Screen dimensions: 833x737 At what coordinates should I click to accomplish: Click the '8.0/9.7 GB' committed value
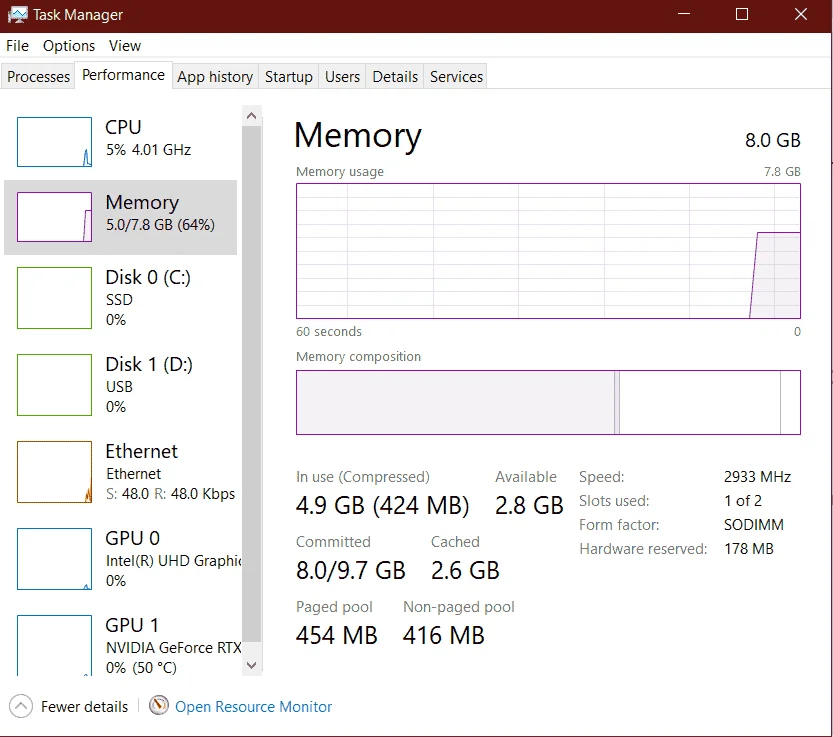point(351,570)
